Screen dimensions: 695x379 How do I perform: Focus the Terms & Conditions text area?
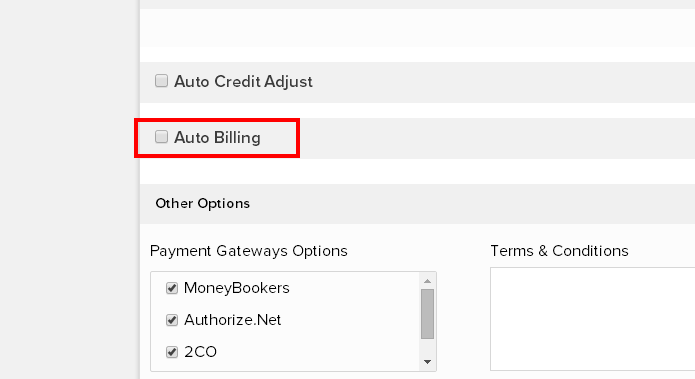click(x=593, y=319)
